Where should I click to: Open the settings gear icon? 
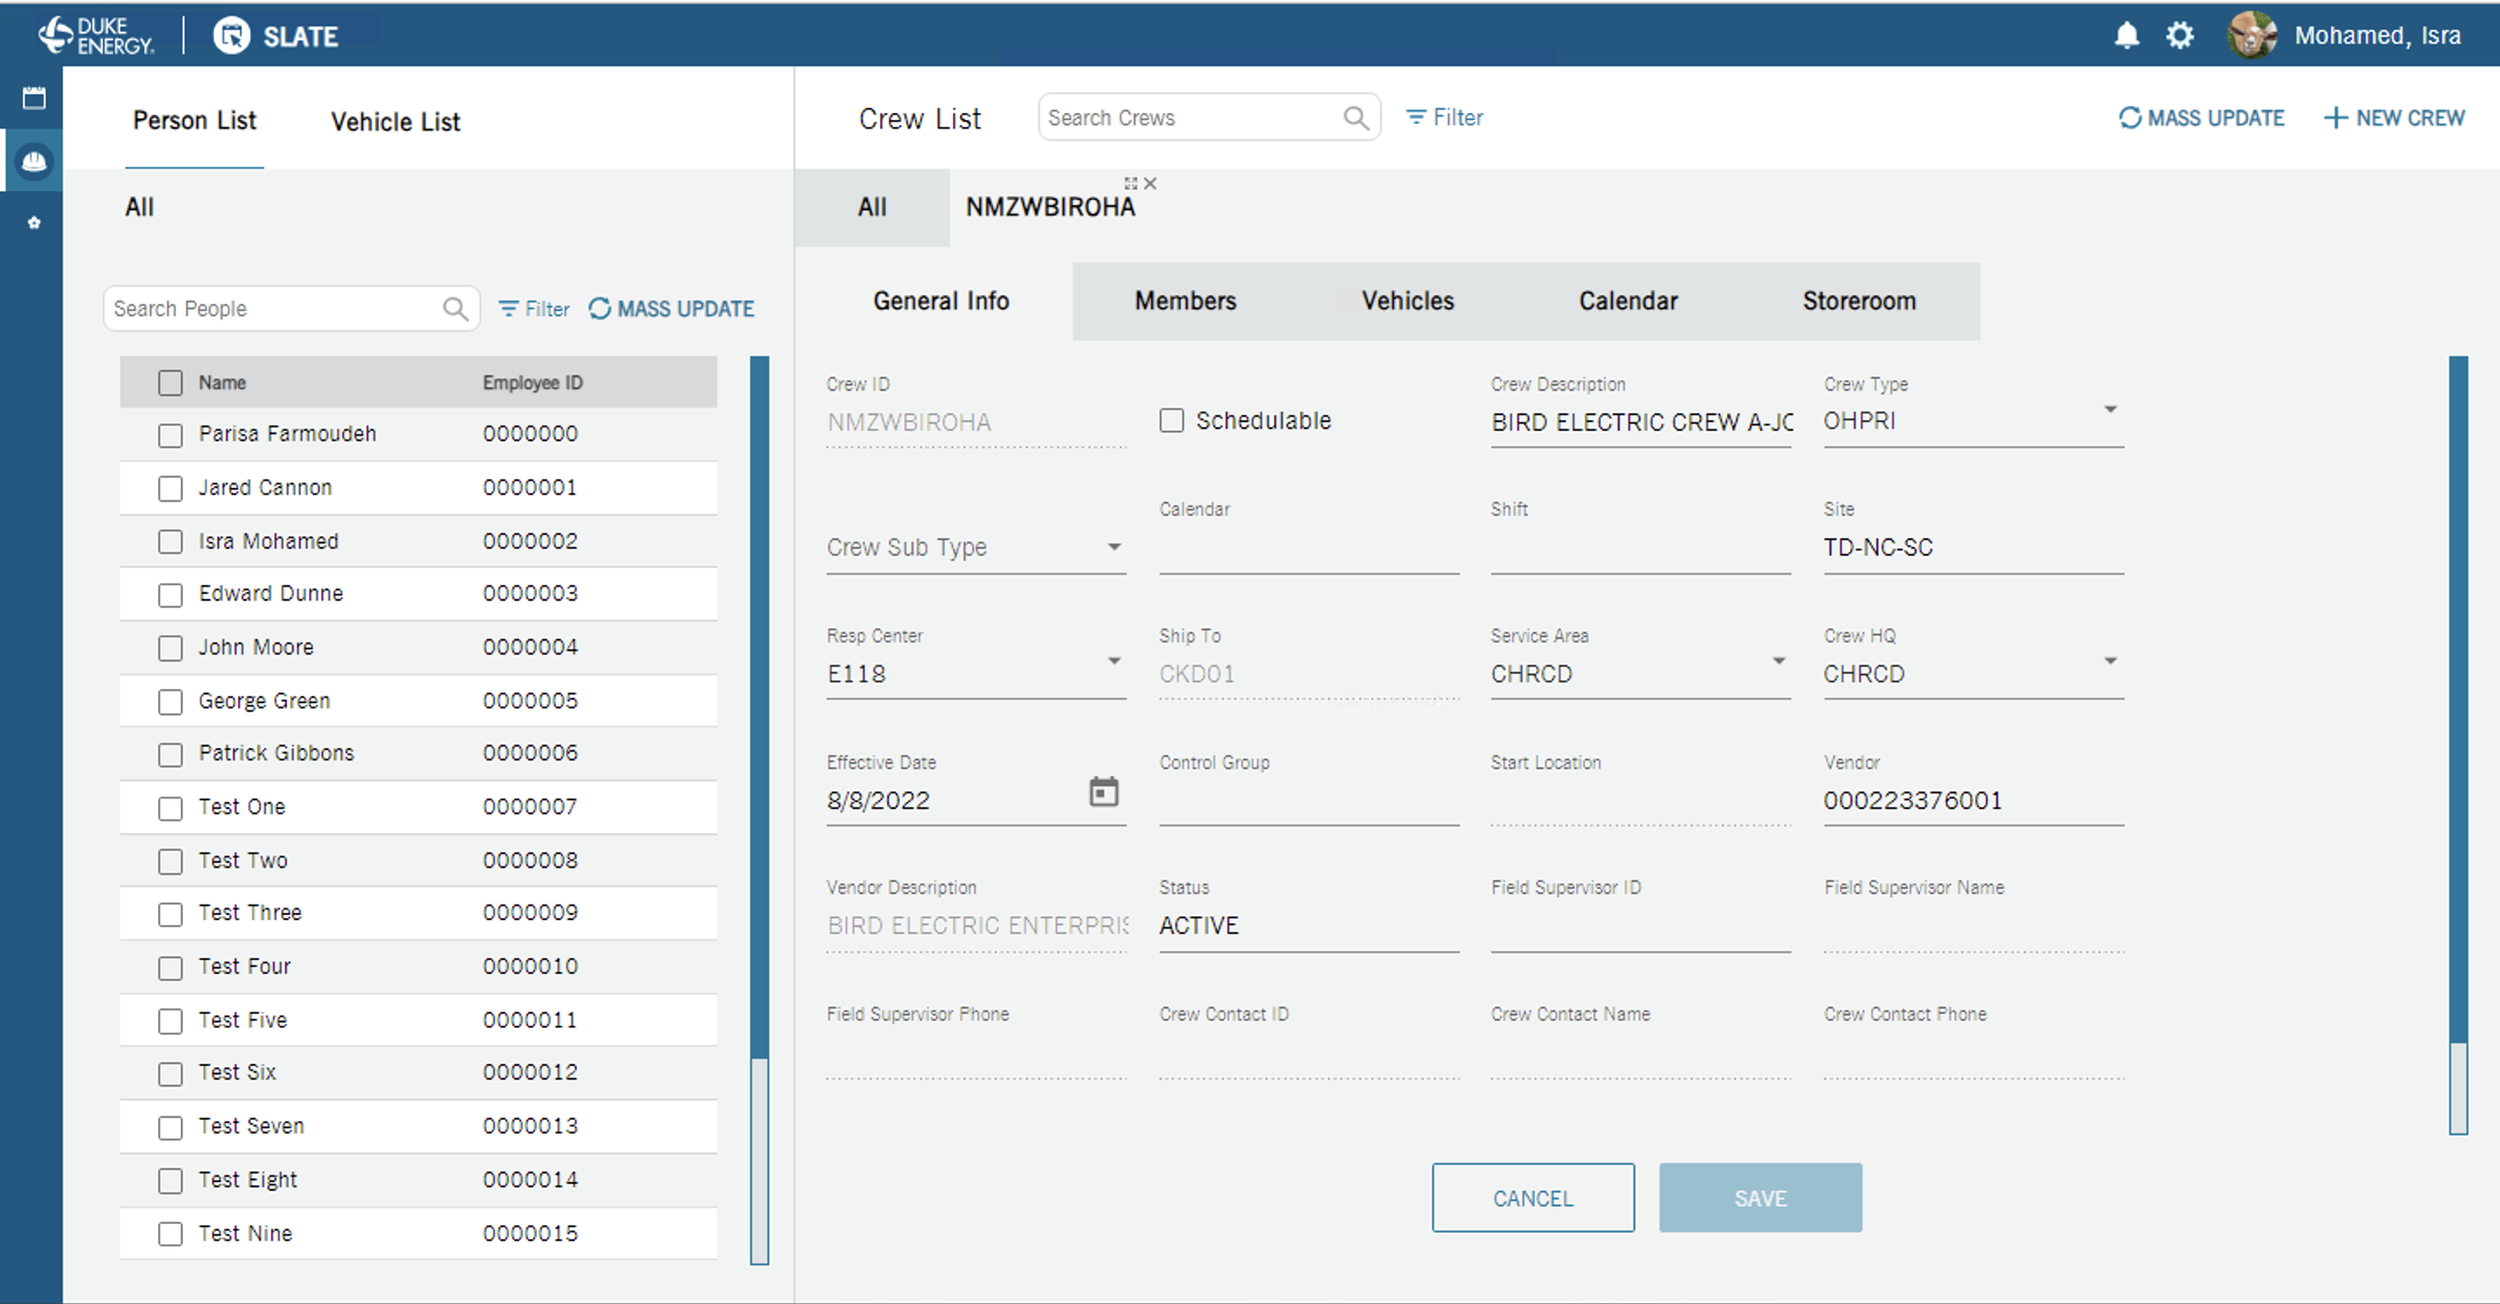pyautogui.click(x=2180, y=36)
